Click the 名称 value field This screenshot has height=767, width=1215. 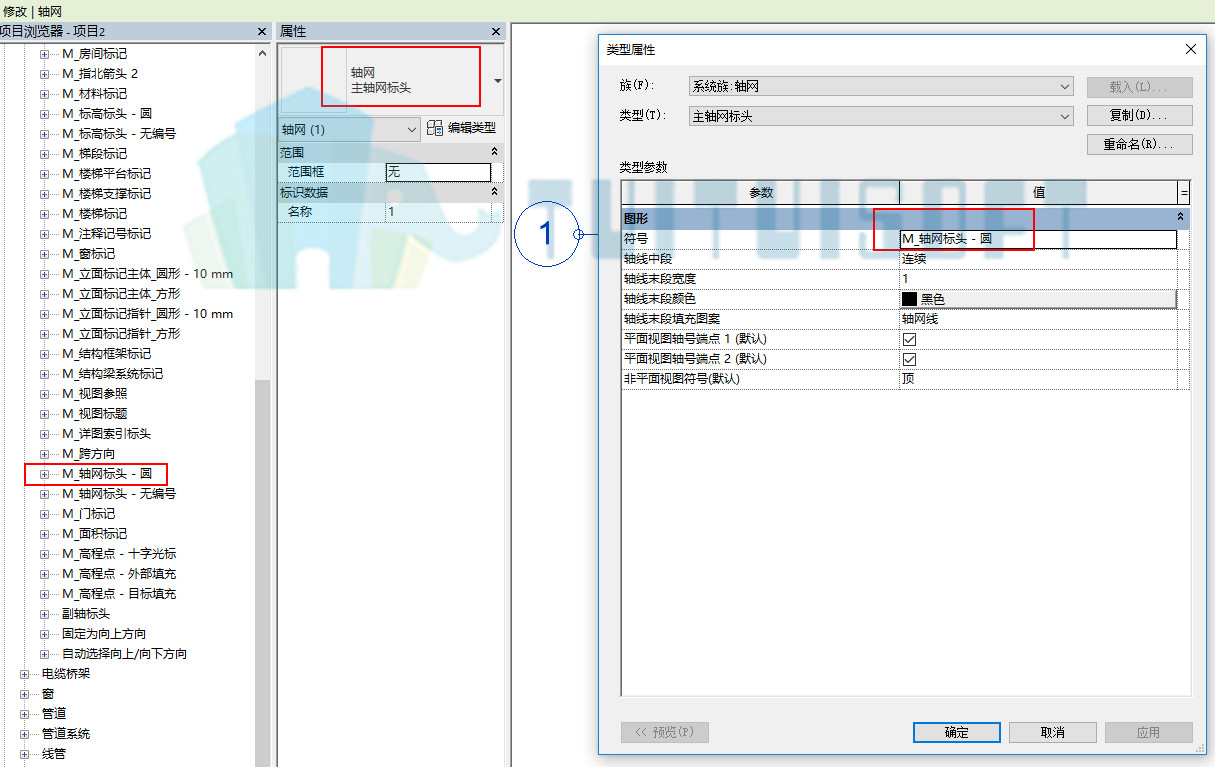click(x=438, y=212)
